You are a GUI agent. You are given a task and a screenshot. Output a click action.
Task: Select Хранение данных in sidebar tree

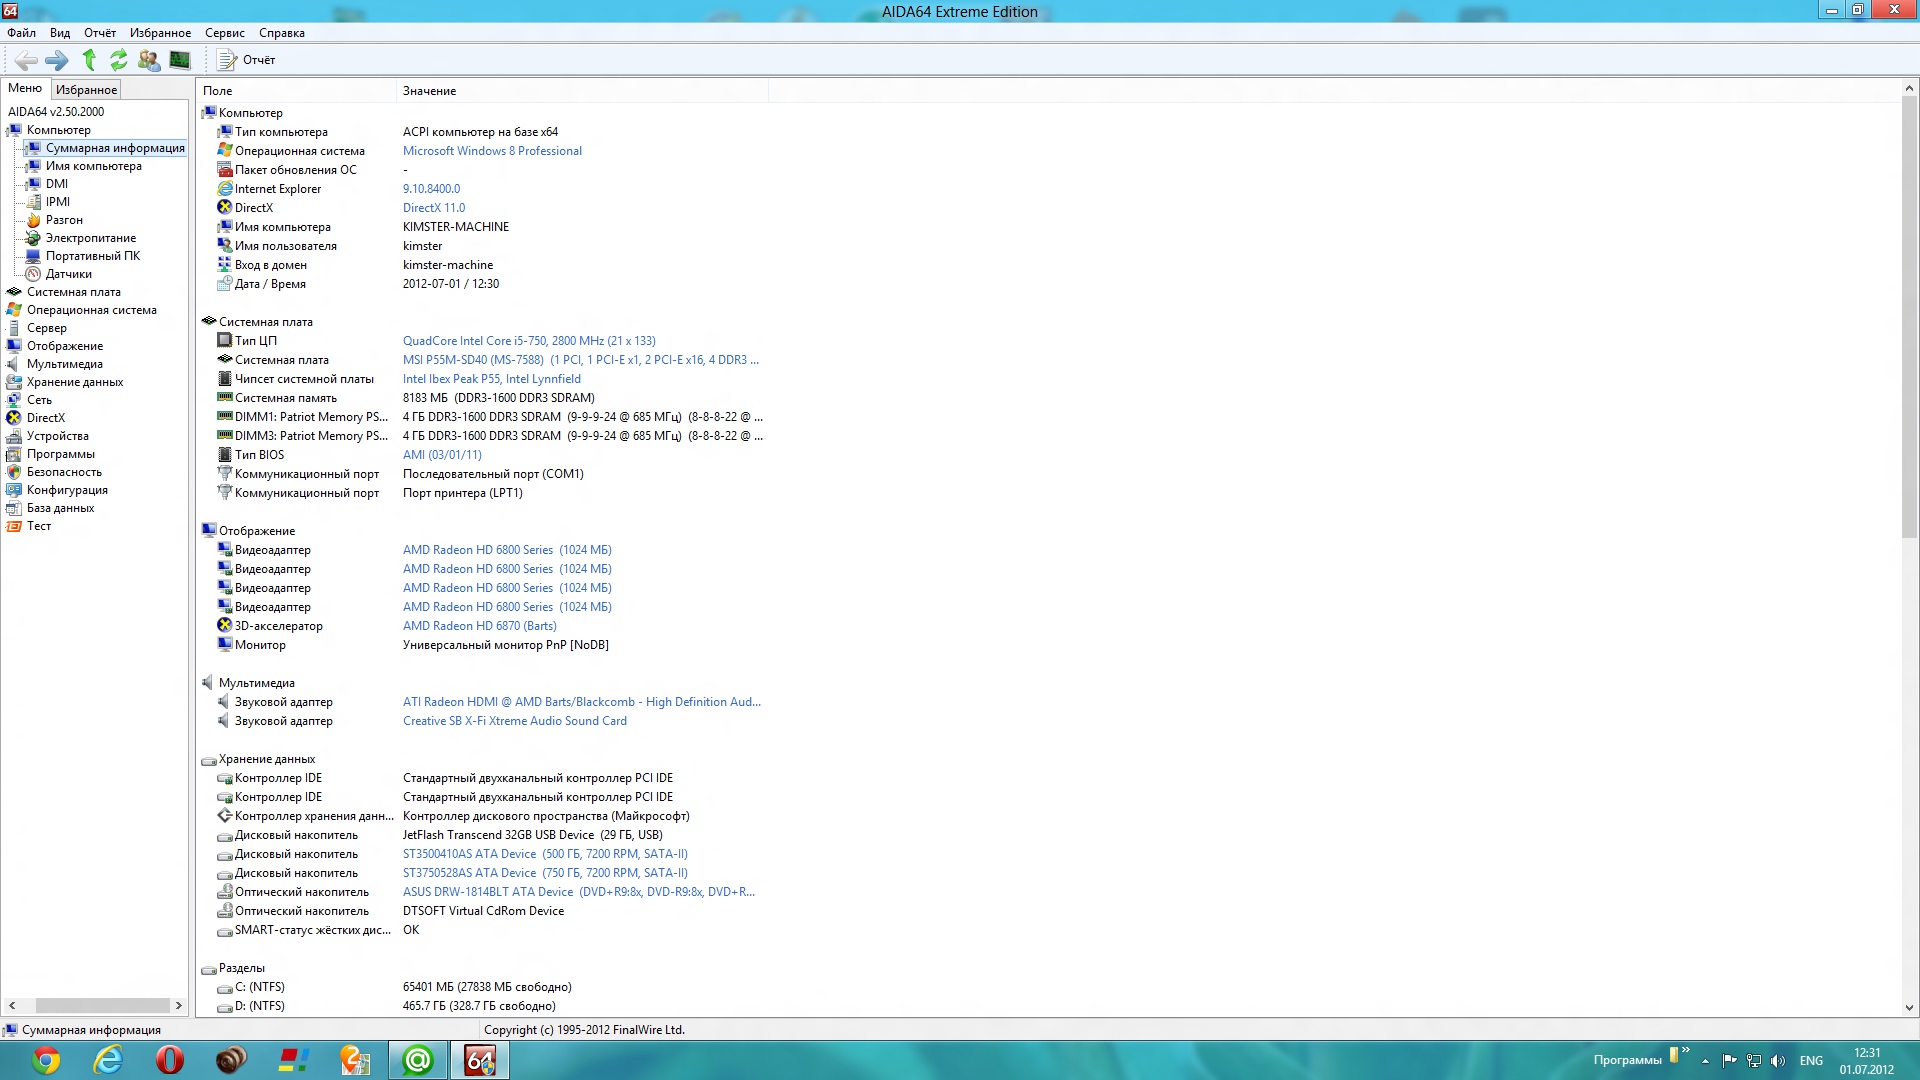point(75,382)
